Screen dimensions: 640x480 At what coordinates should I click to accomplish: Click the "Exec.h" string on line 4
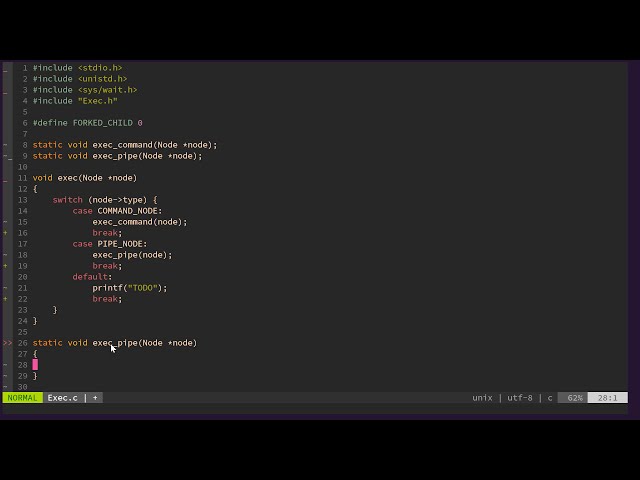click(x=98, y=101)
